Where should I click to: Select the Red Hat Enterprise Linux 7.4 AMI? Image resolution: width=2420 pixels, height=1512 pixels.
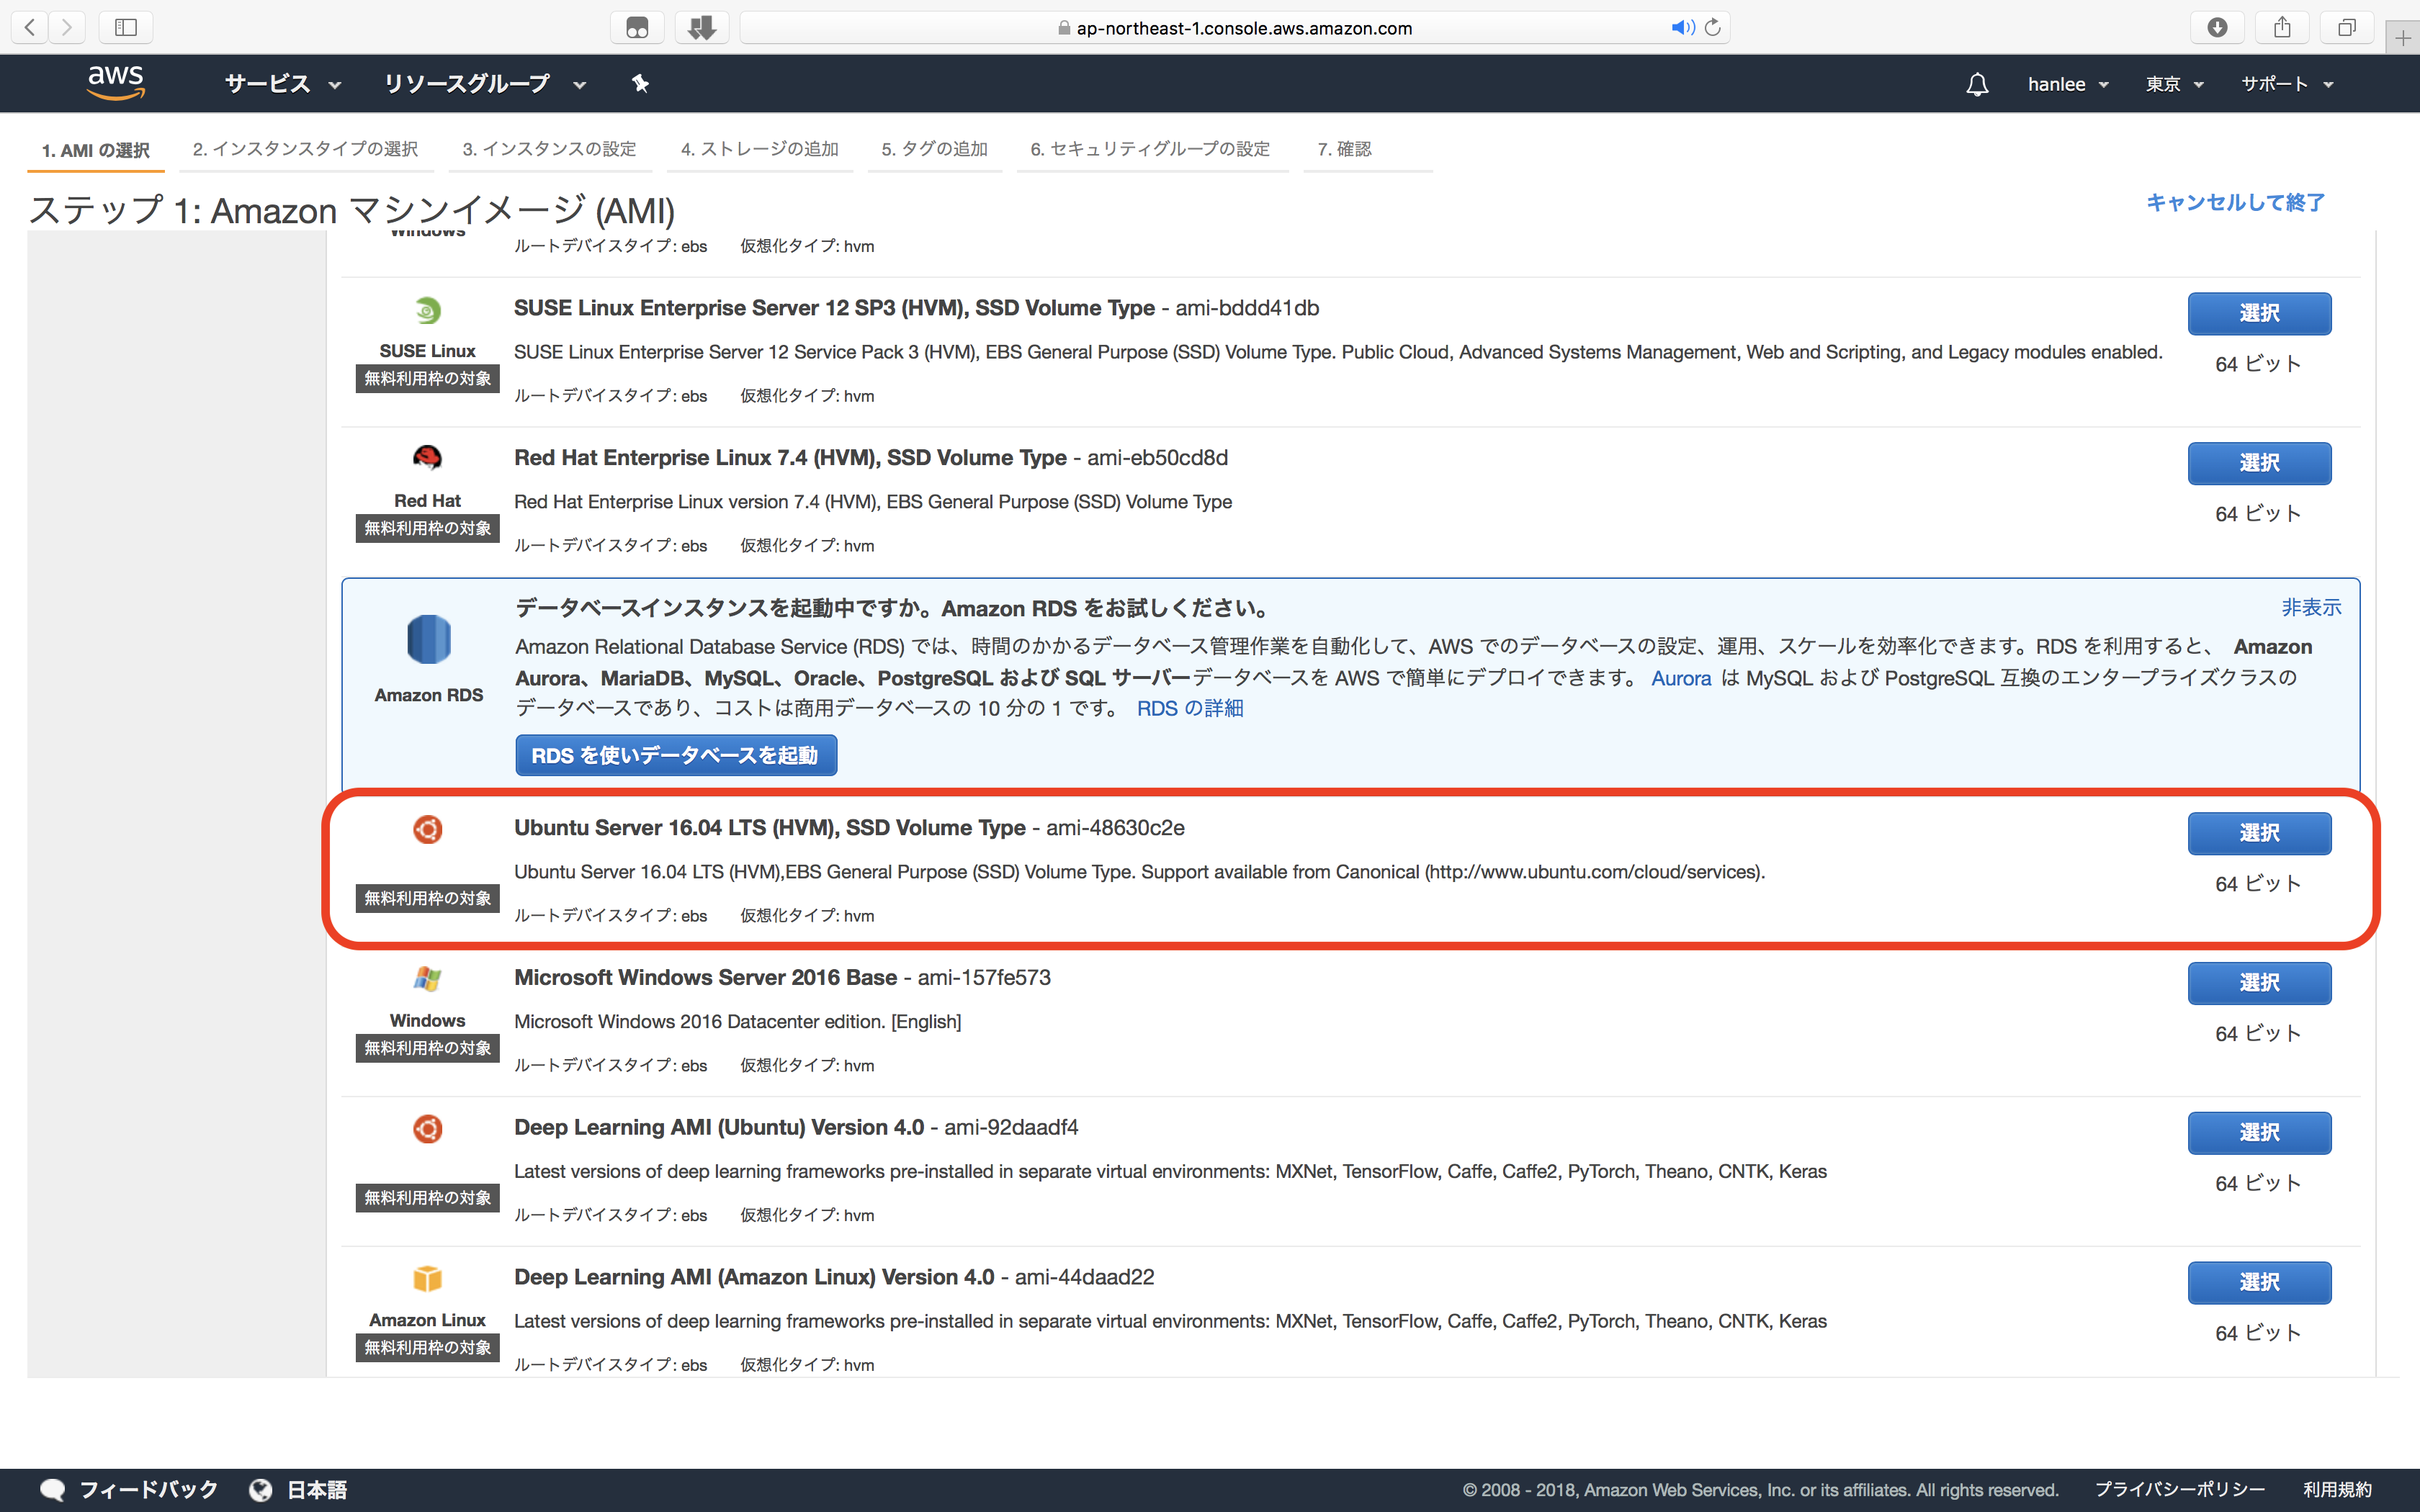click(x=2259, y=463)
